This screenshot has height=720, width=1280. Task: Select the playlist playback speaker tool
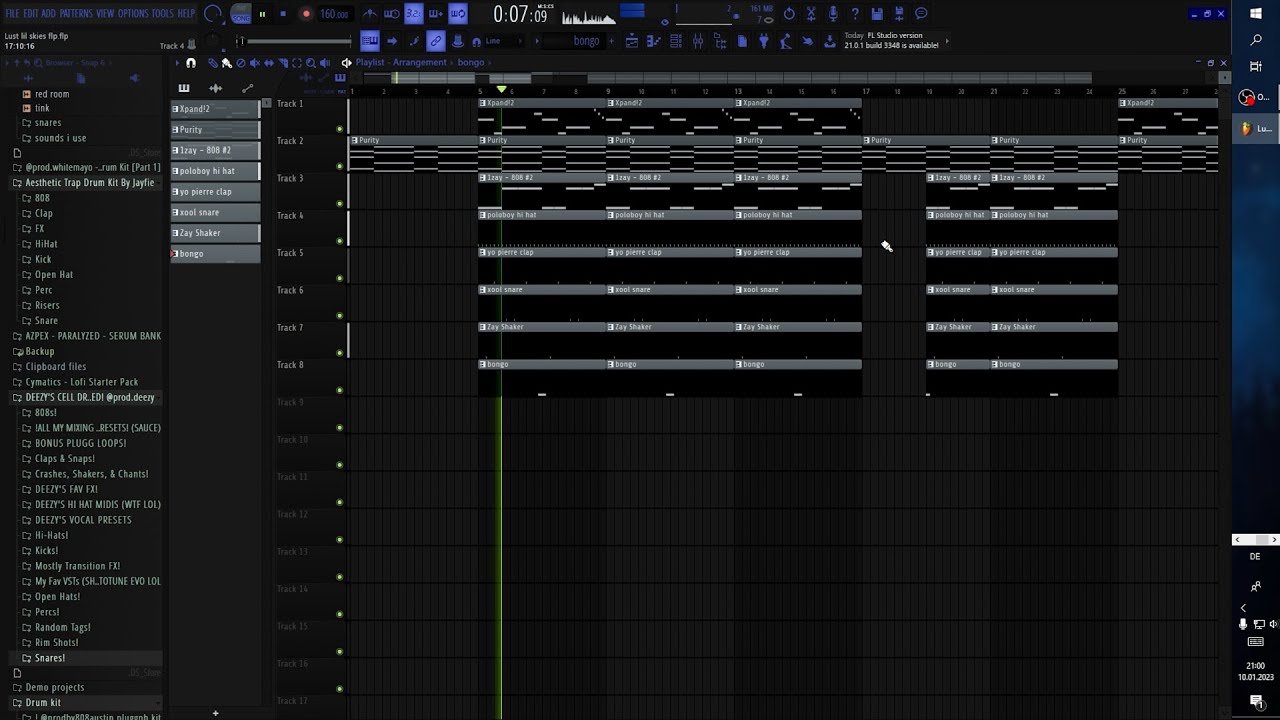tap(325, 63)
